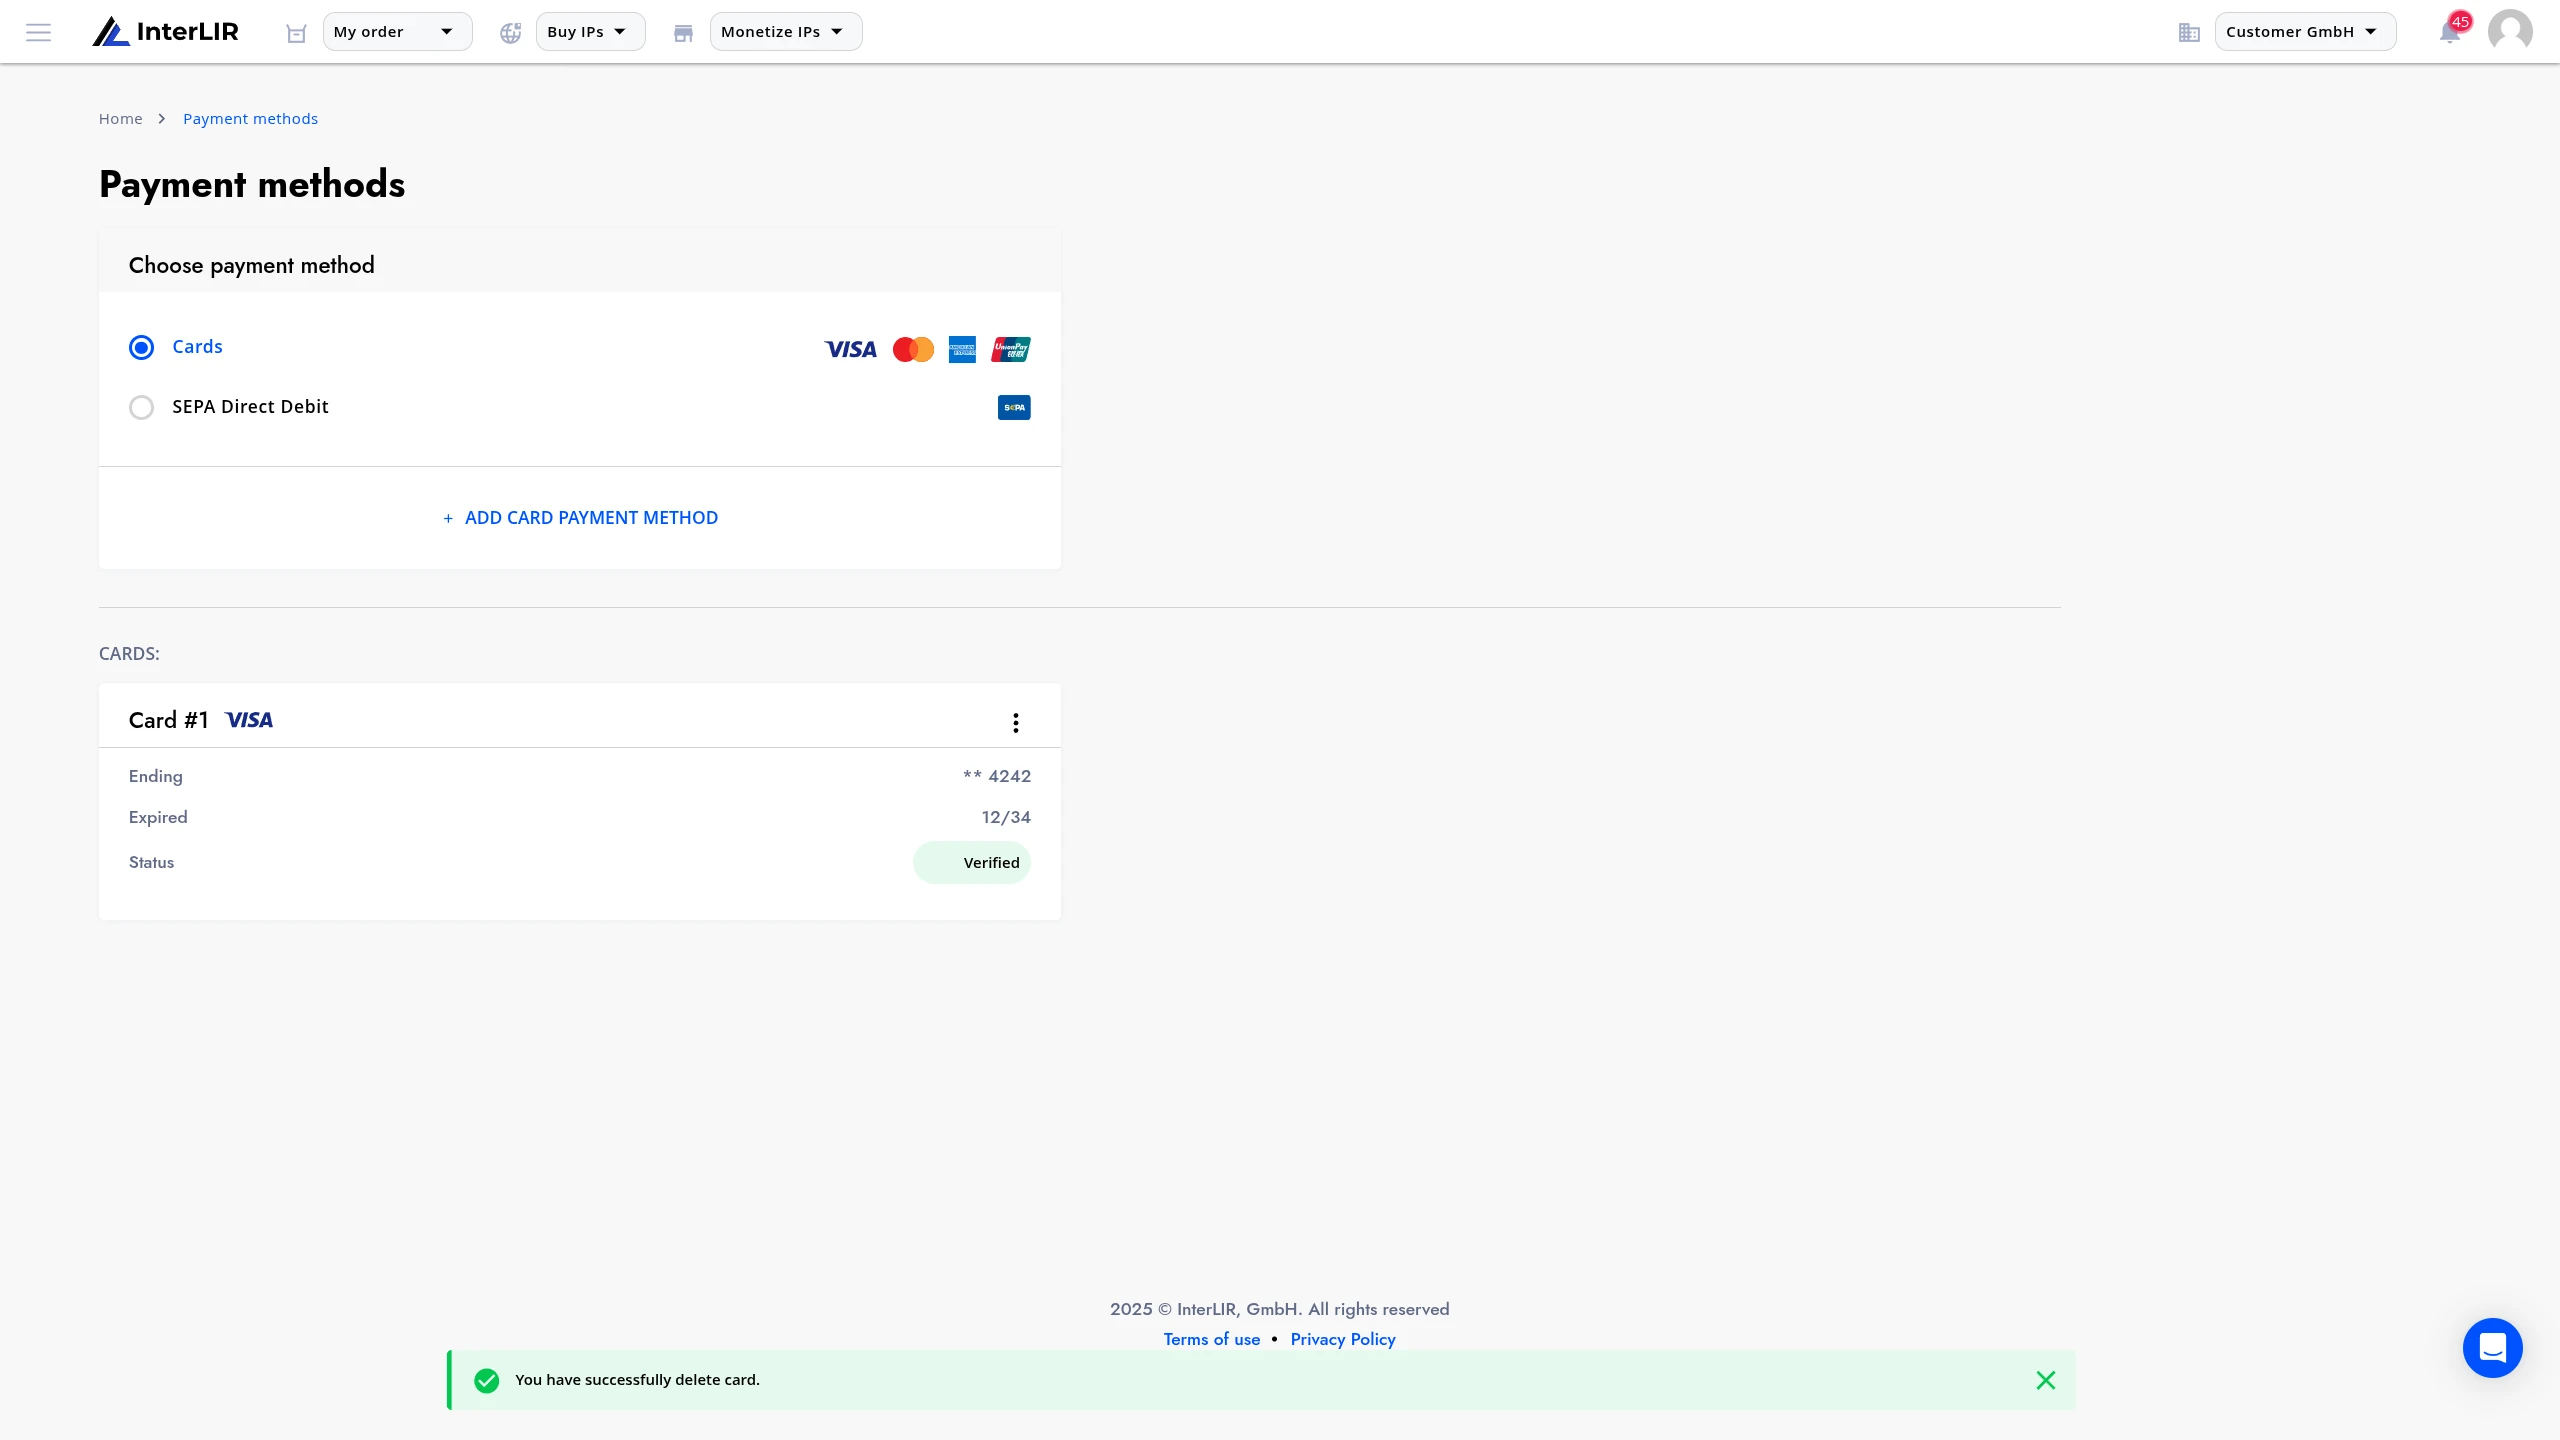Click the American Express logo
The image size is (2560, 1440).
point(962,349)
